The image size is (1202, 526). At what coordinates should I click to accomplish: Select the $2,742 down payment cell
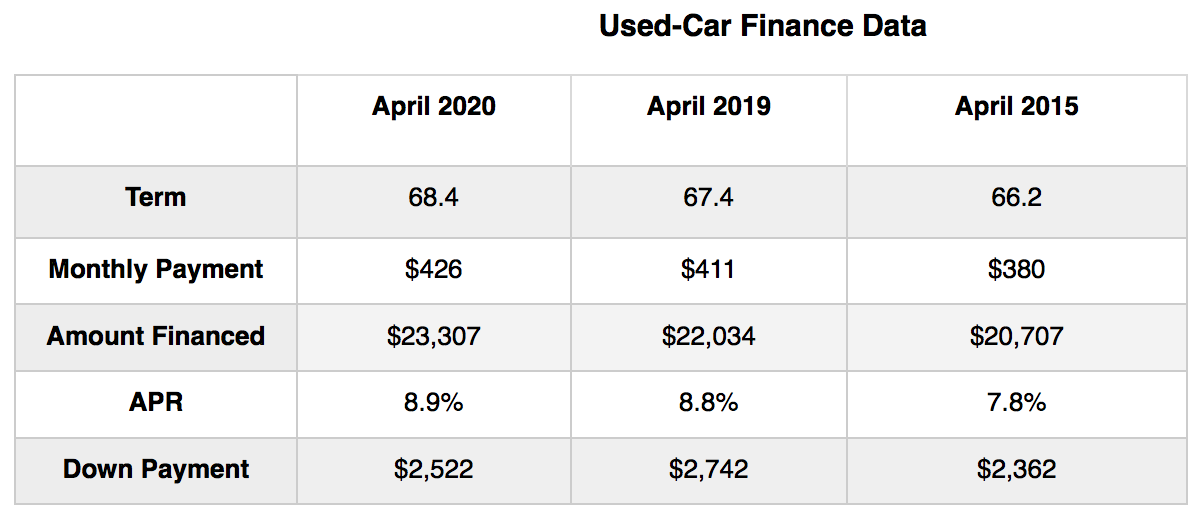click(709, 469)
